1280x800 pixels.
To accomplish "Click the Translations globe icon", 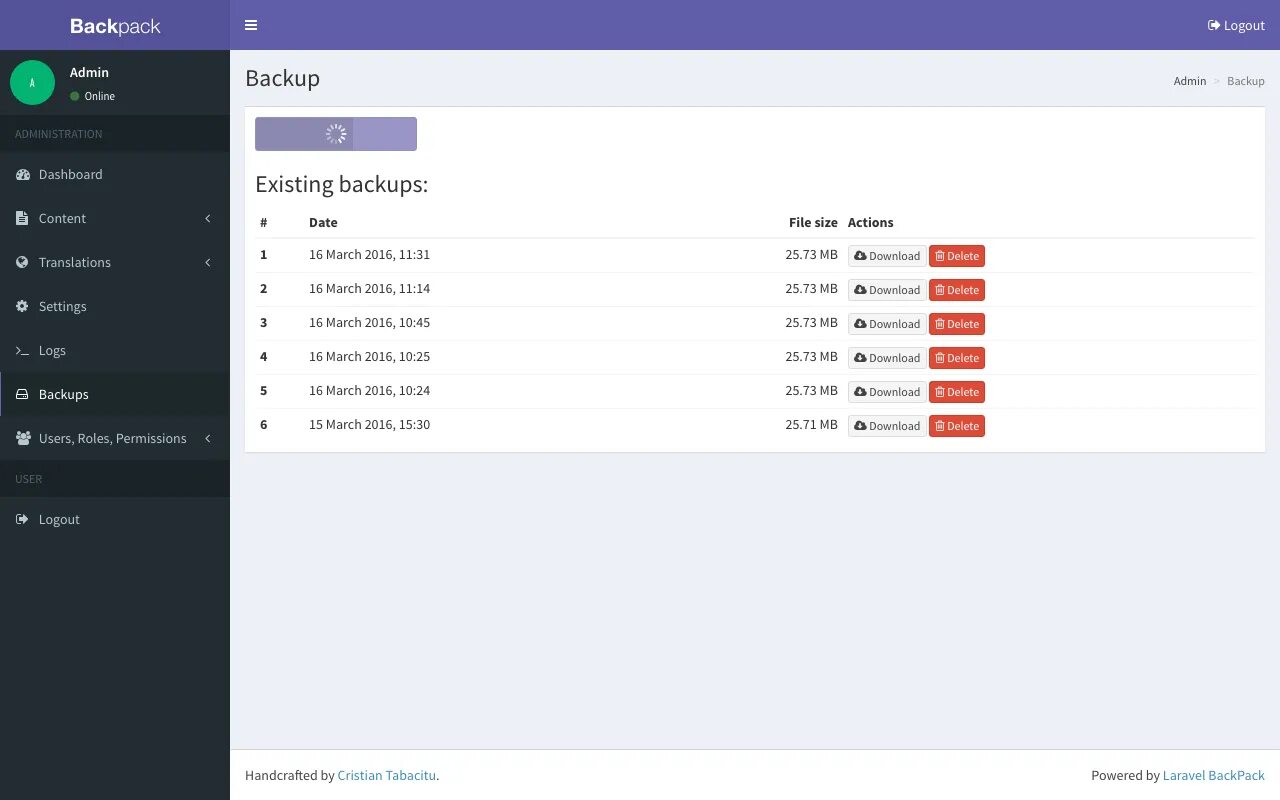I will [22, 262].
